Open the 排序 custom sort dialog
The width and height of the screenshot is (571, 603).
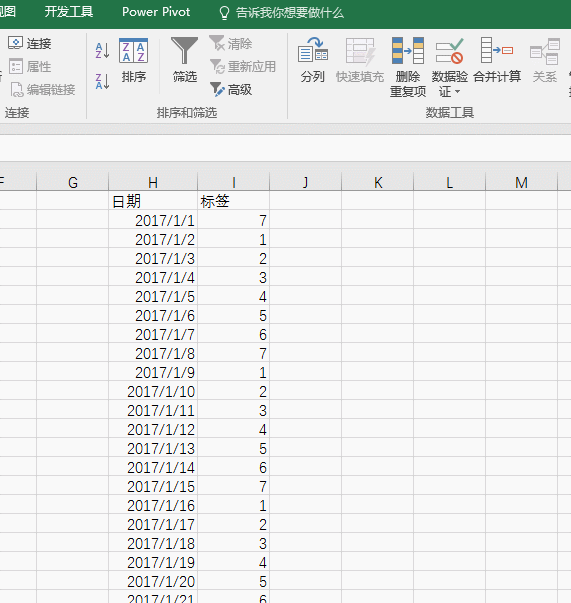pyautogui.click(x=133, y=60)
